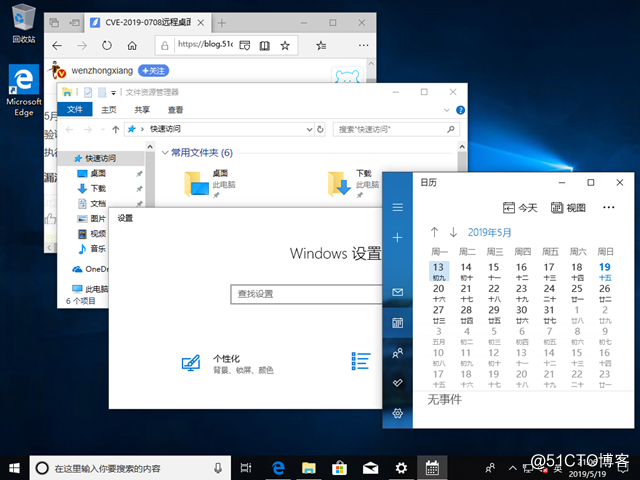Open 主页 ribbon tab
This screenshot has width=640, height=480.
tap(109, 109)
